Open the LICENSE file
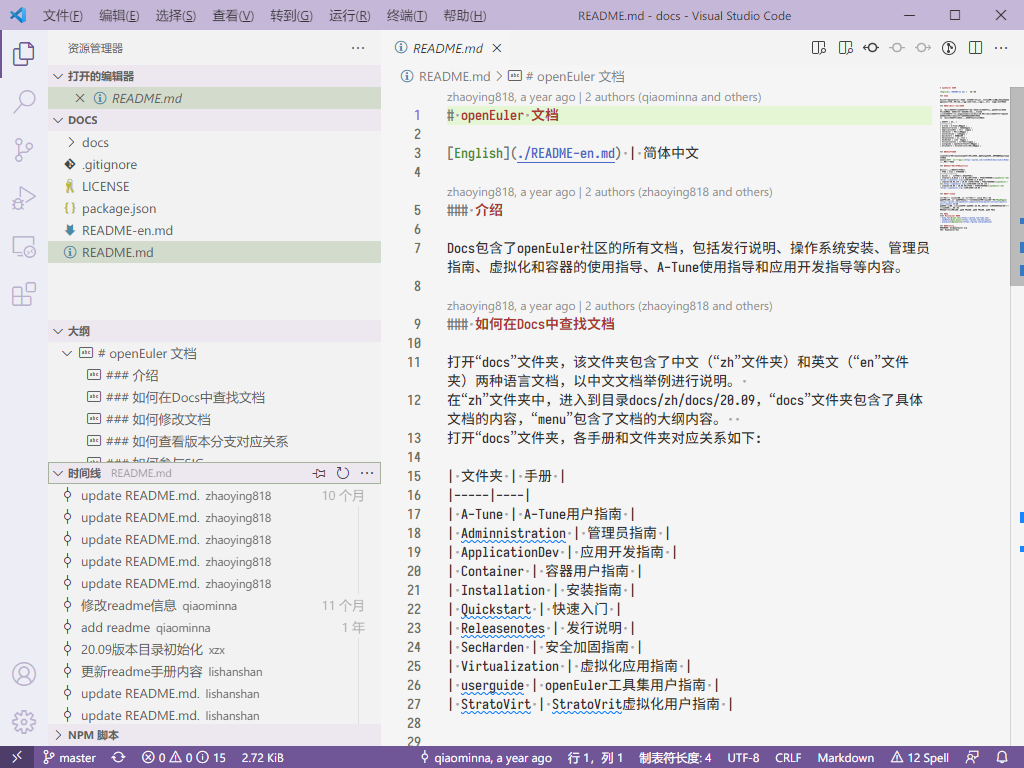 214,186
